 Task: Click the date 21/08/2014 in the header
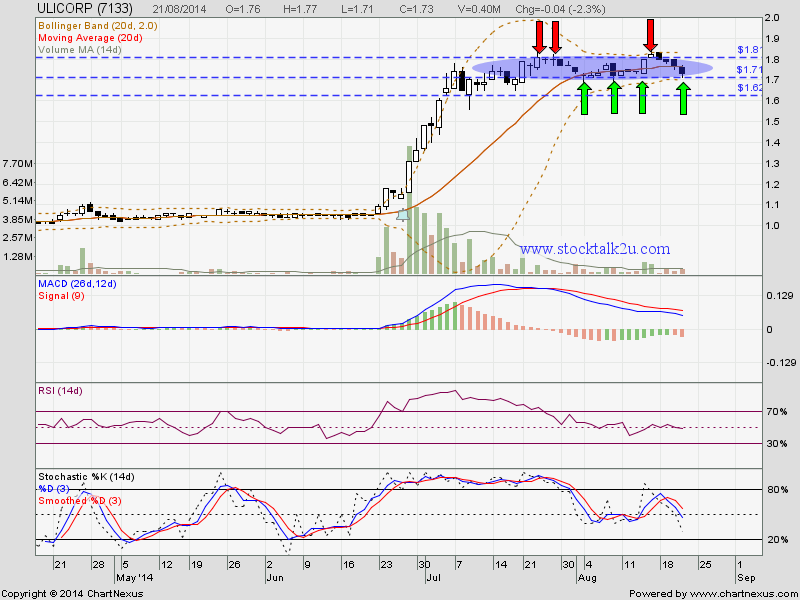pos(180,9)
